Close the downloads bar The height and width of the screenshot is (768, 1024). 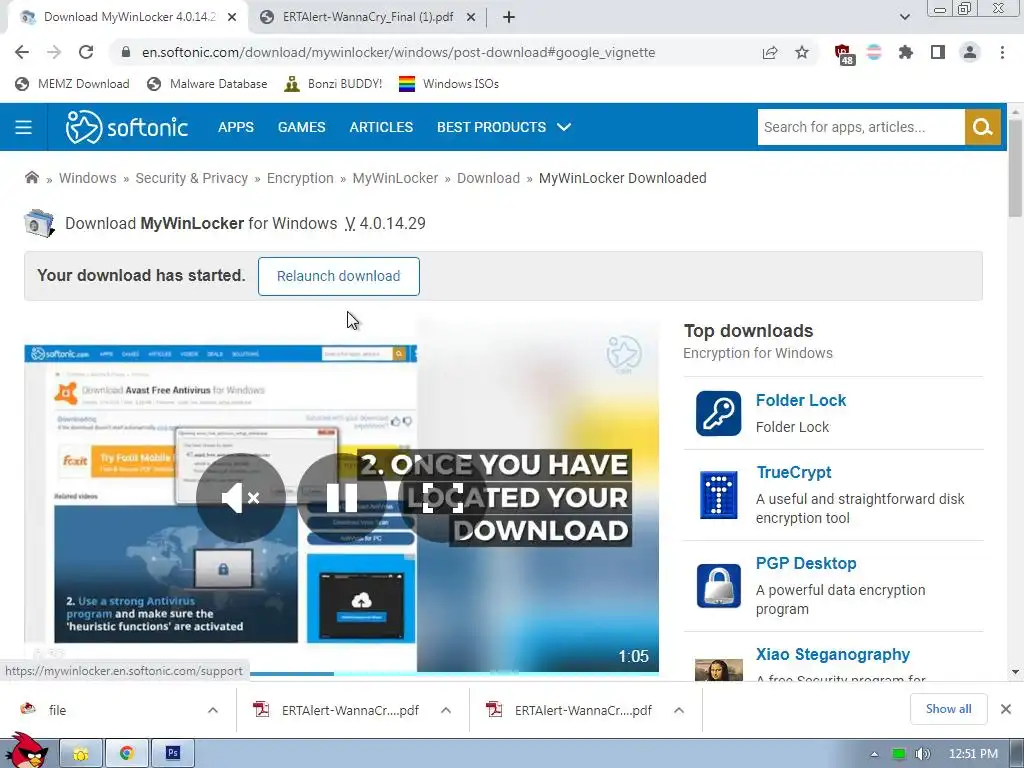(1006, 709)
